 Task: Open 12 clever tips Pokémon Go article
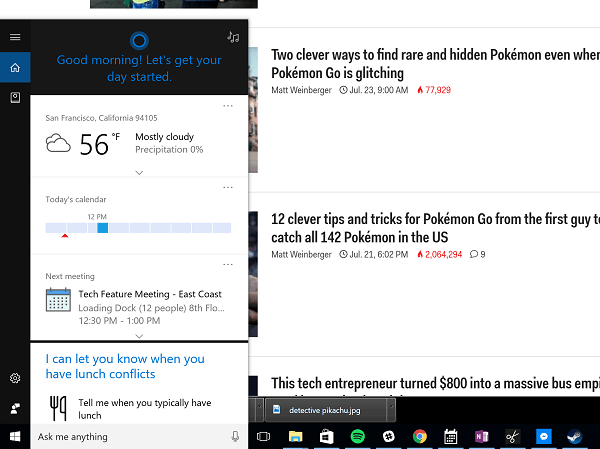coord(435,228)
